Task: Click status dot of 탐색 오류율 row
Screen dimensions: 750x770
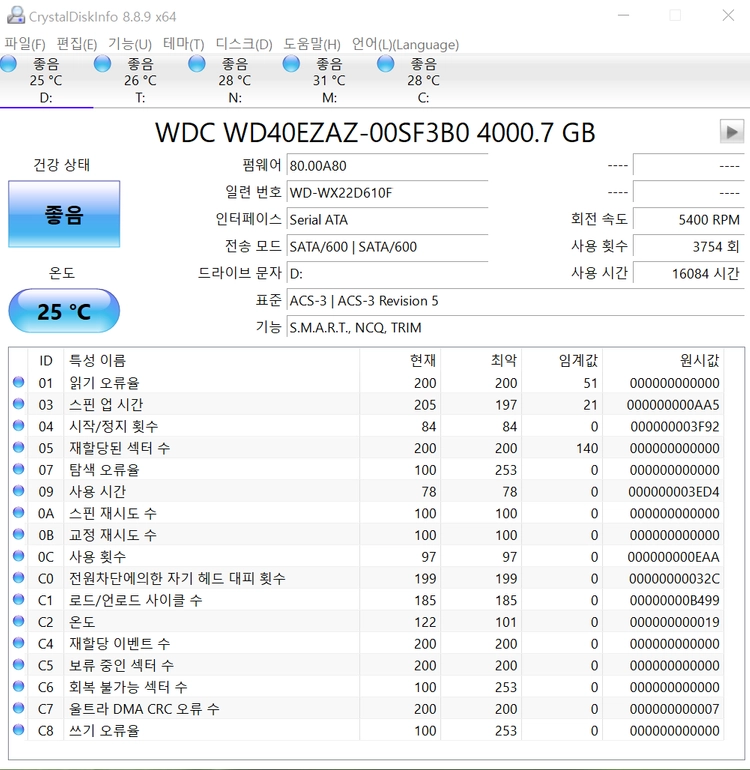Action: tap(19, 469)
